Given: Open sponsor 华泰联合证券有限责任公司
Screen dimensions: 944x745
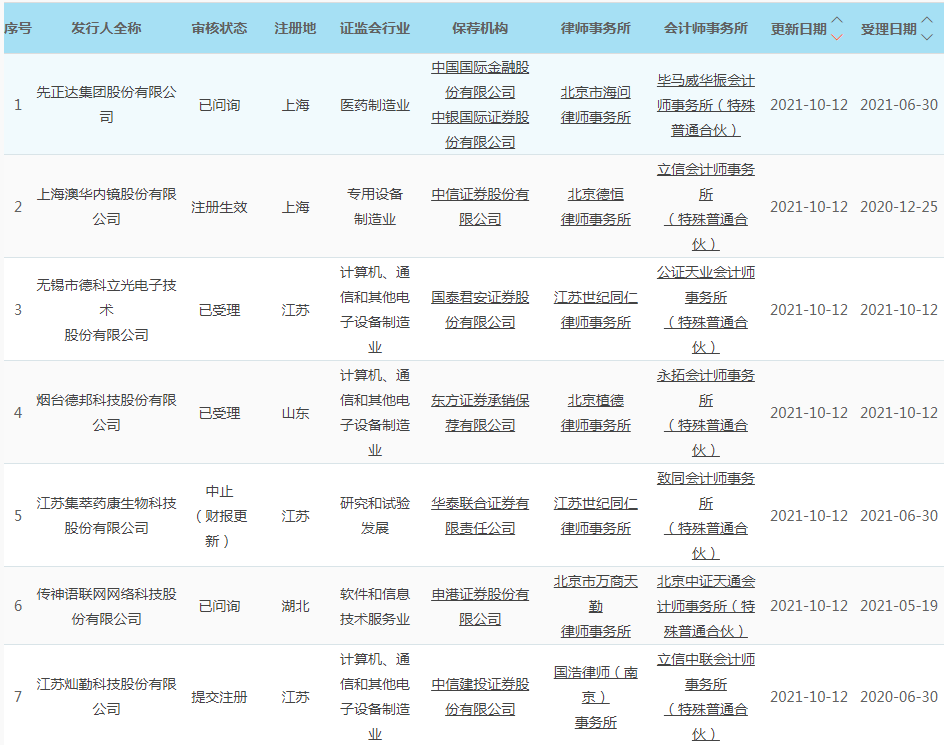Looking at the screenshot, I should 480,515.
